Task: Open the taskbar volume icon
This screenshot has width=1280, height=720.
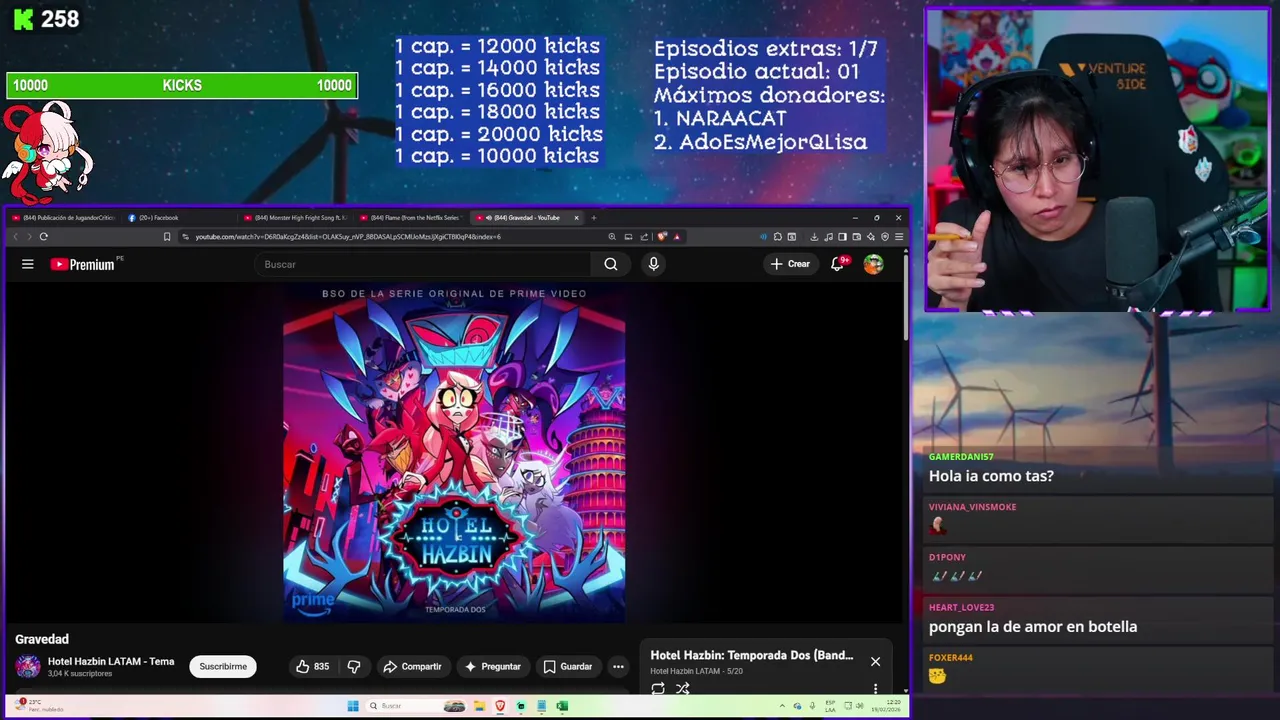Action: pyautogui.click(x=860, y=706)
